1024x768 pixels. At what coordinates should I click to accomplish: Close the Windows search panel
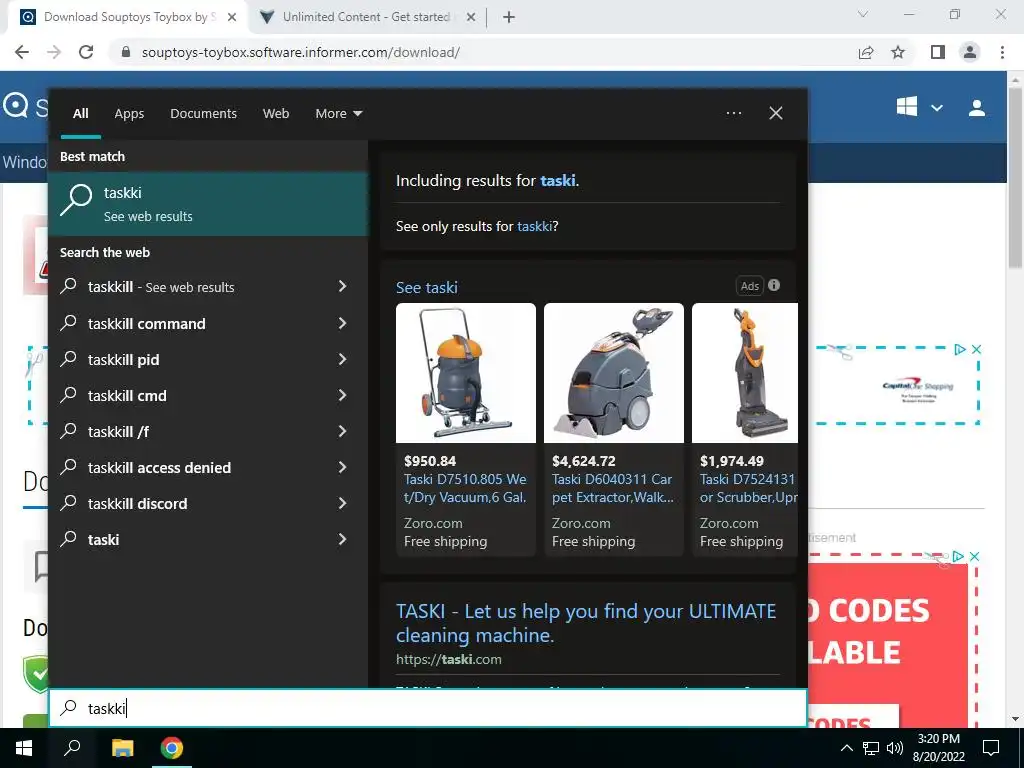tap(776, 113)
